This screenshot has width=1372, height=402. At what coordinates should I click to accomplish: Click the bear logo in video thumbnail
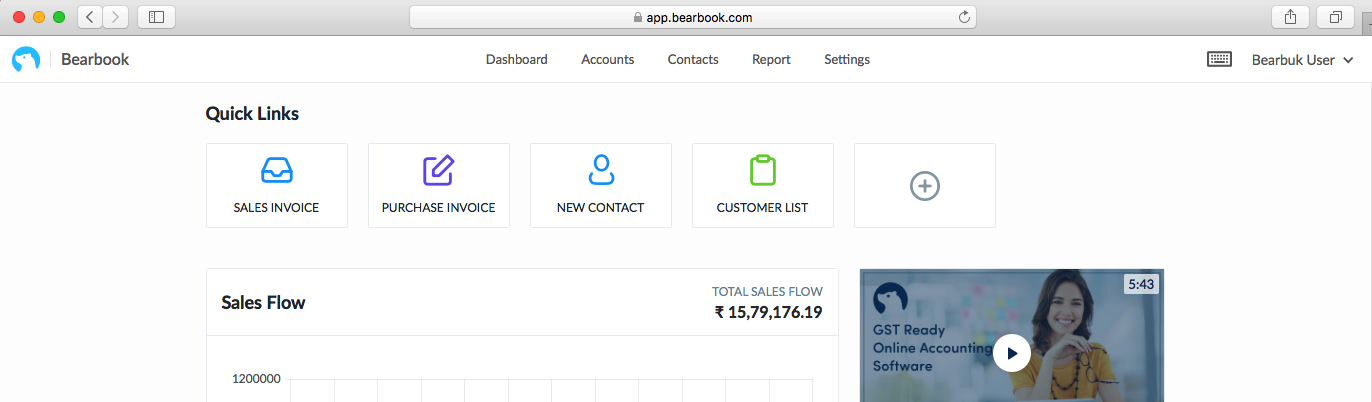[890, 299]
